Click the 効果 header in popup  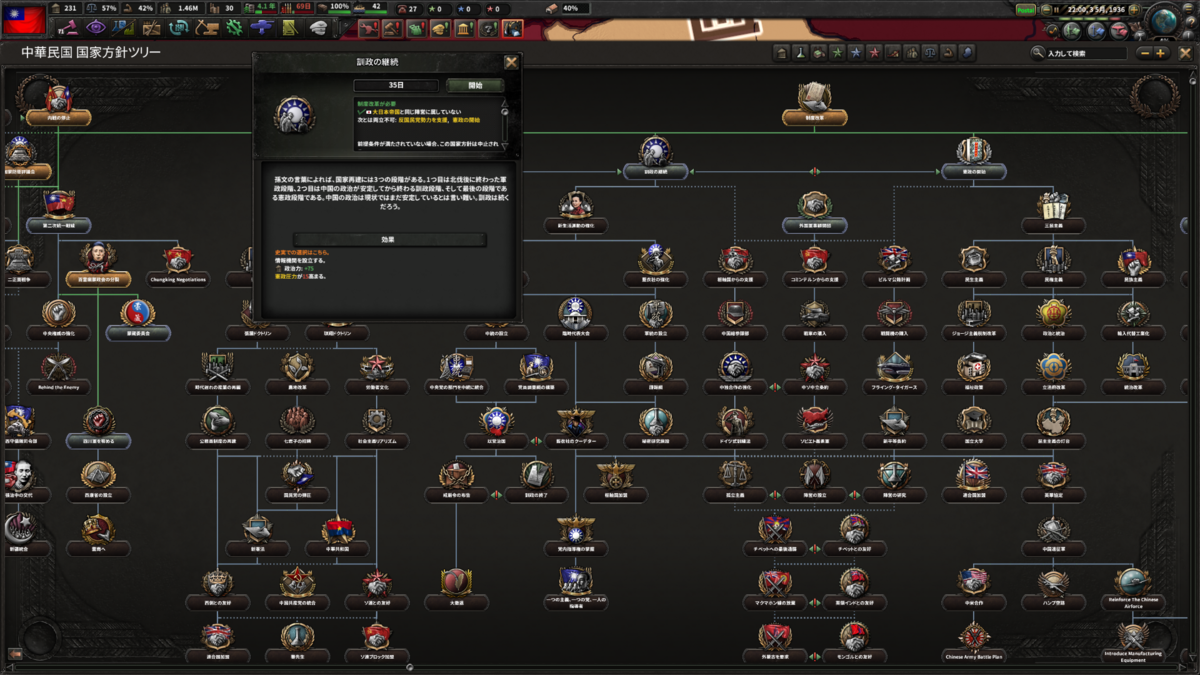pos(389,240)
